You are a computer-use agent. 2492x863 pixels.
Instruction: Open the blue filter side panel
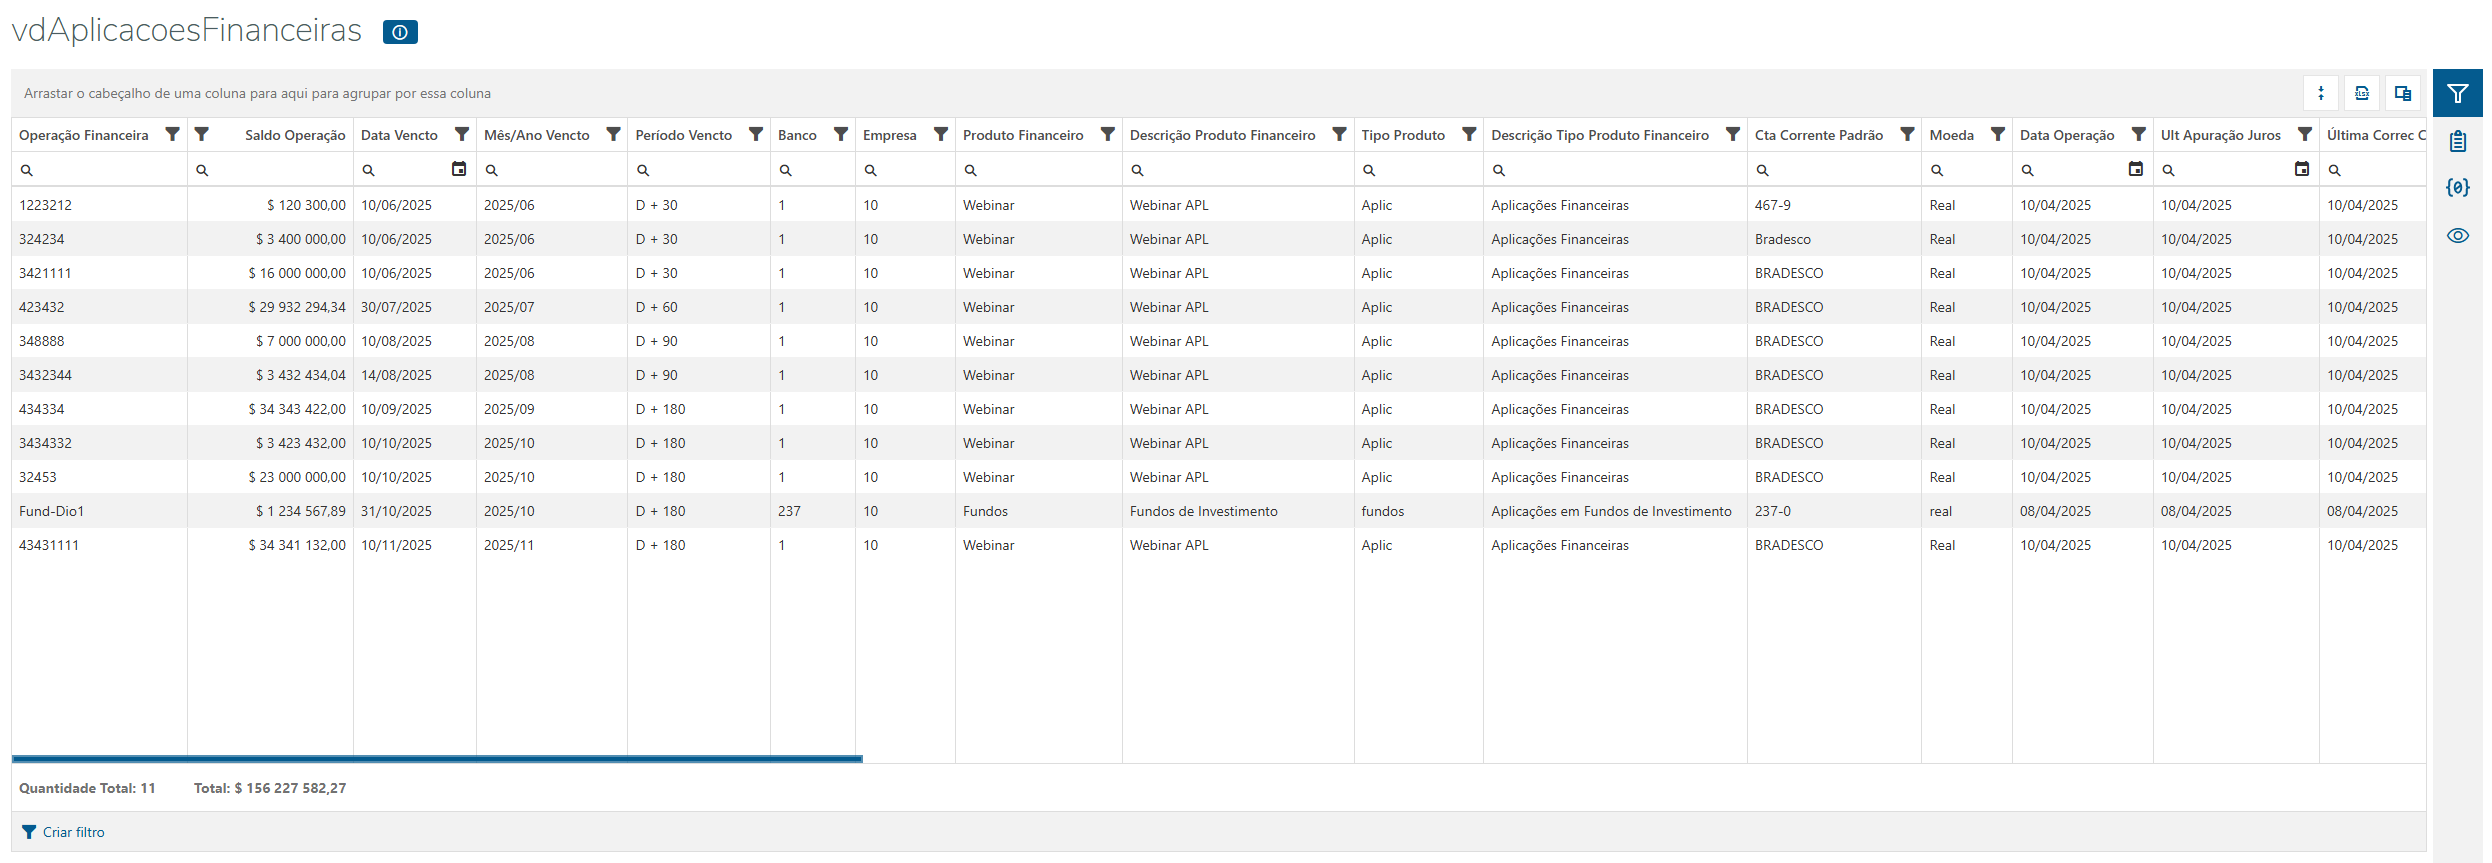[x=2457, y=94]
